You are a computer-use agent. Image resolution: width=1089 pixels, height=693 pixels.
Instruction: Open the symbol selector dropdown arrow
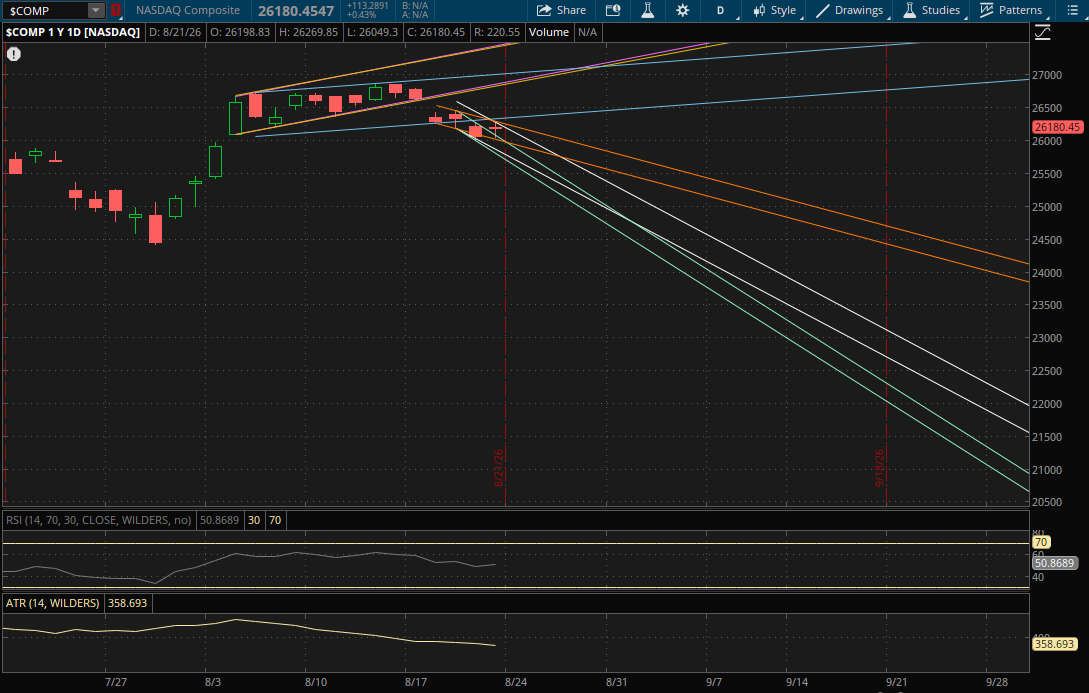(96, 10)
